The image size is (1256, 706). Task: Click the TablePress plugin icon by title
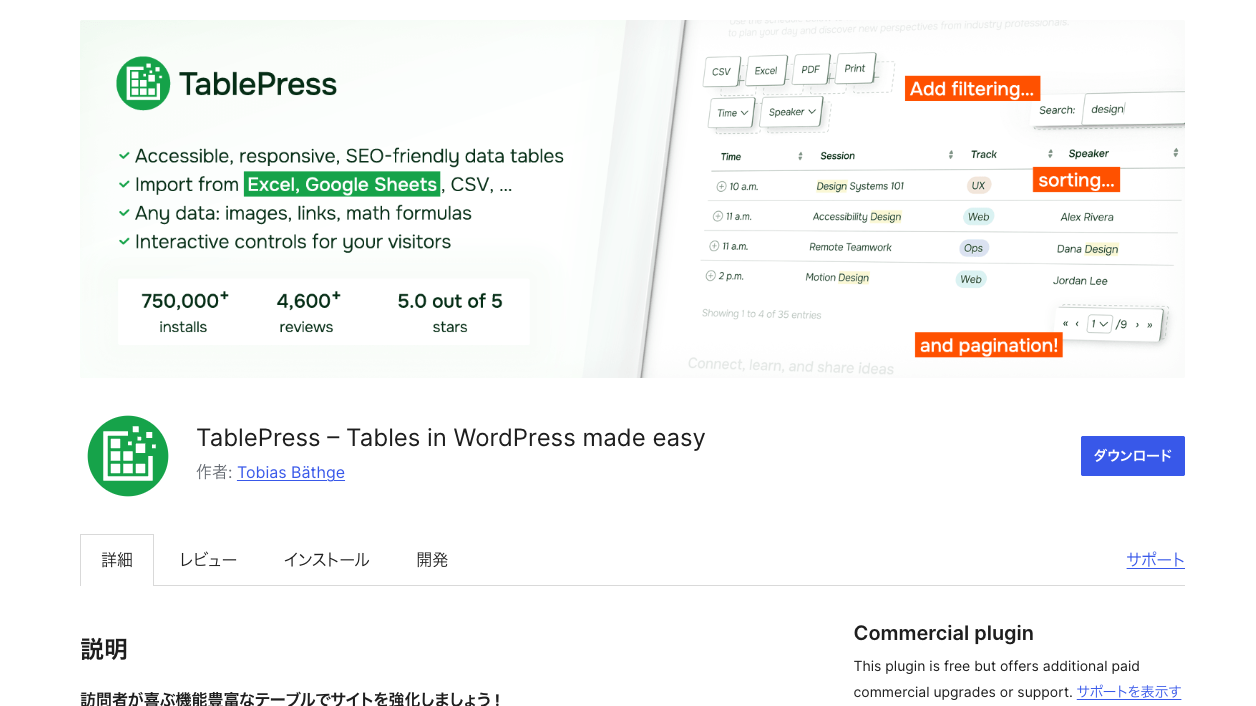(x=128, y=456)
